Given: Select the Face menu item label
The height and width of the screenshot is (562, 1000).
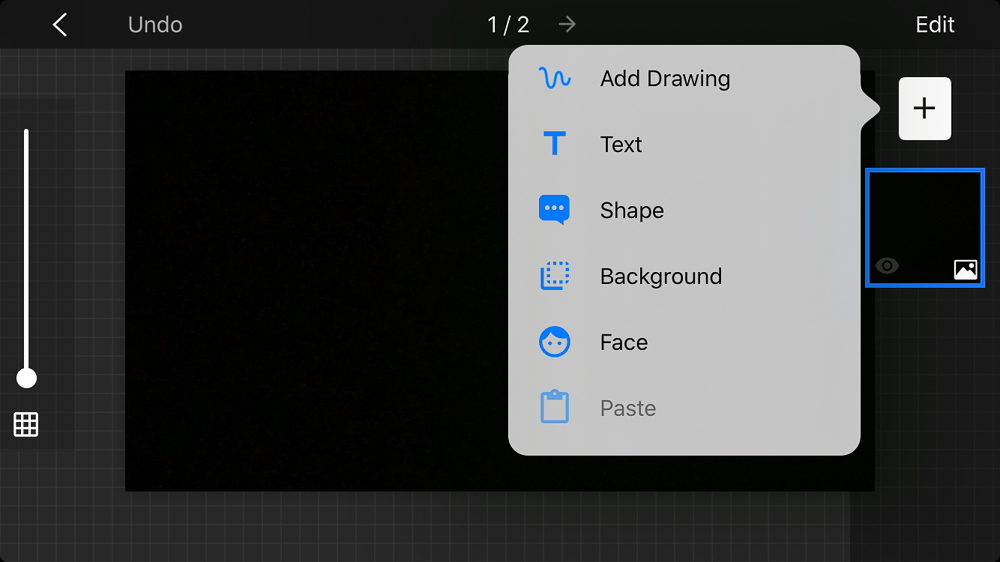Looking at the screenshot, I should [x=624, y=342].
